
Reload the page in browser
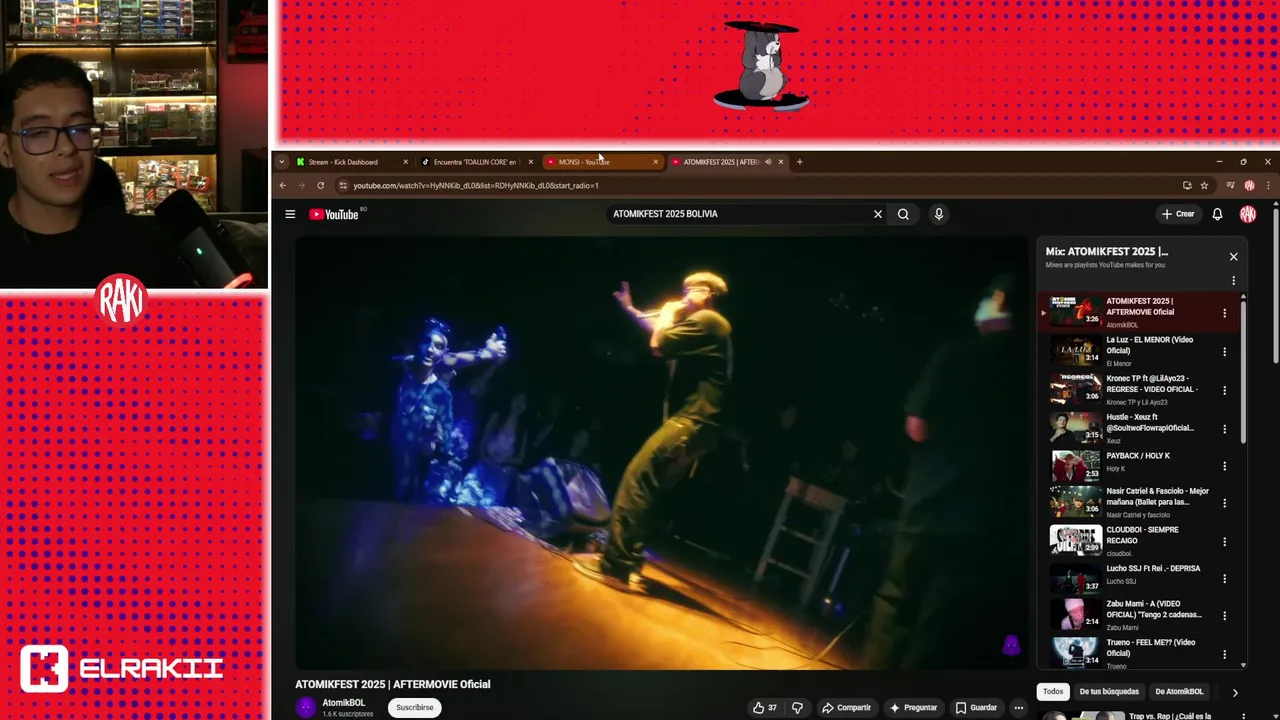(320, 185)
